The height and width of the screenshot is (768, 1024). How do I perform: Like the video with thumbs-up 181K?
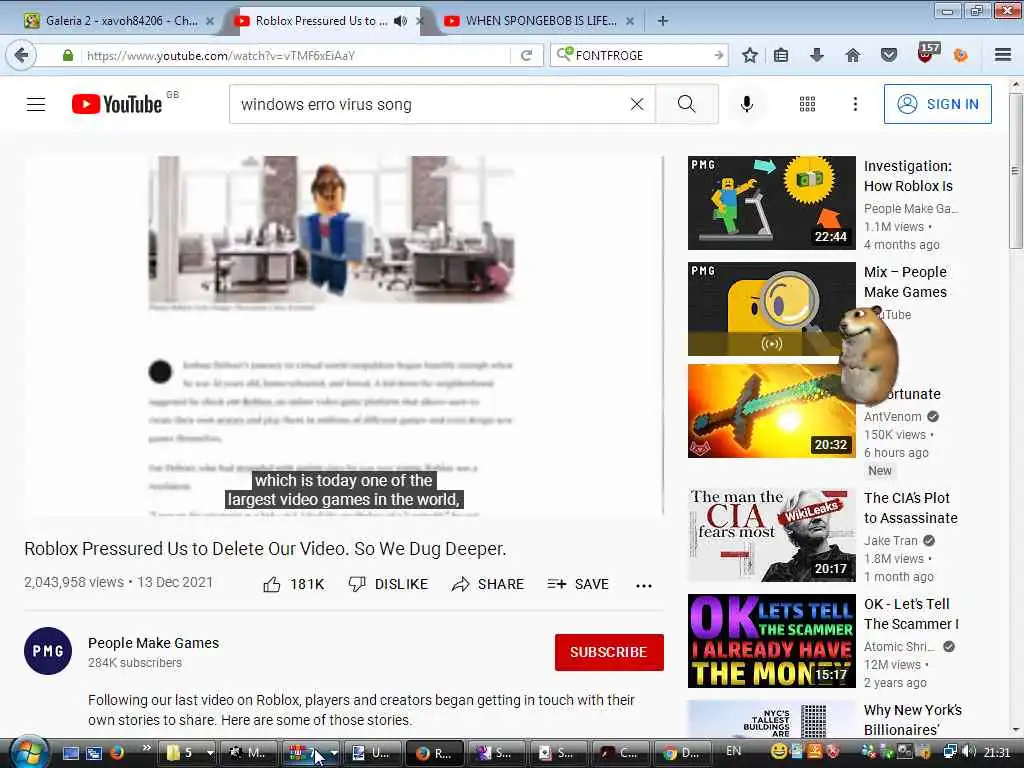[294, 584]
